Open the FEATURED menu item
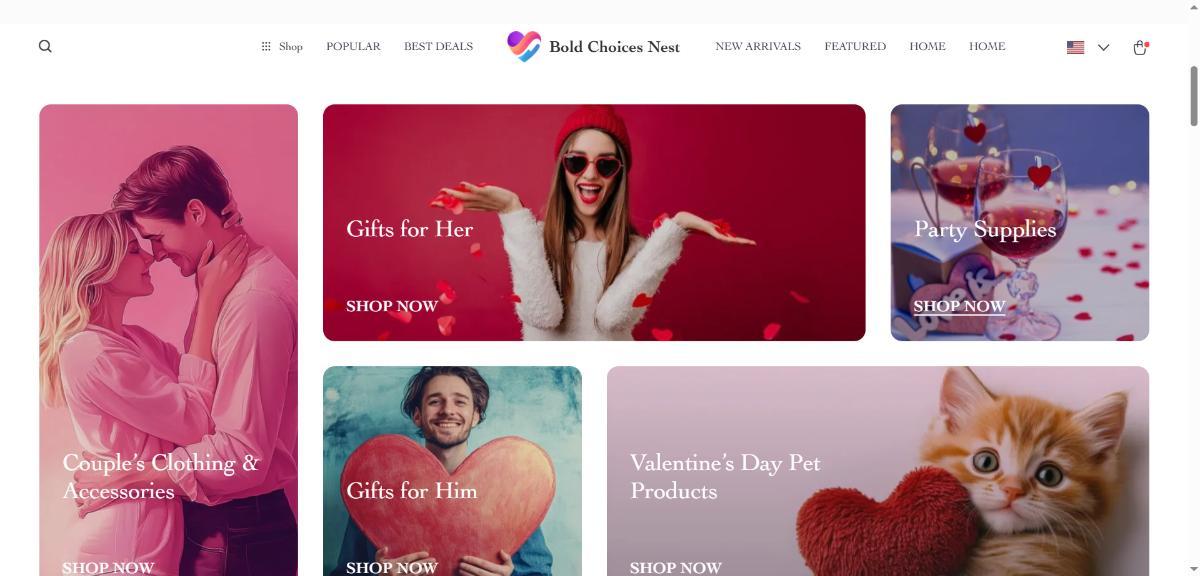The width and height of the screenshot is (1200, 576). (x=855, y=46)
